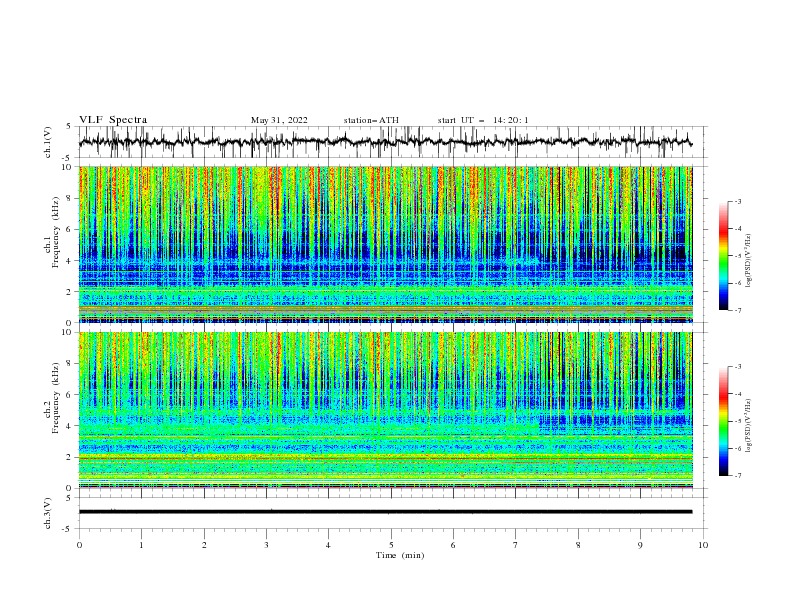Click time axis tick label '9'
Image resolution: width=792 pixels, height=612 pixels.
click(640, 545)
